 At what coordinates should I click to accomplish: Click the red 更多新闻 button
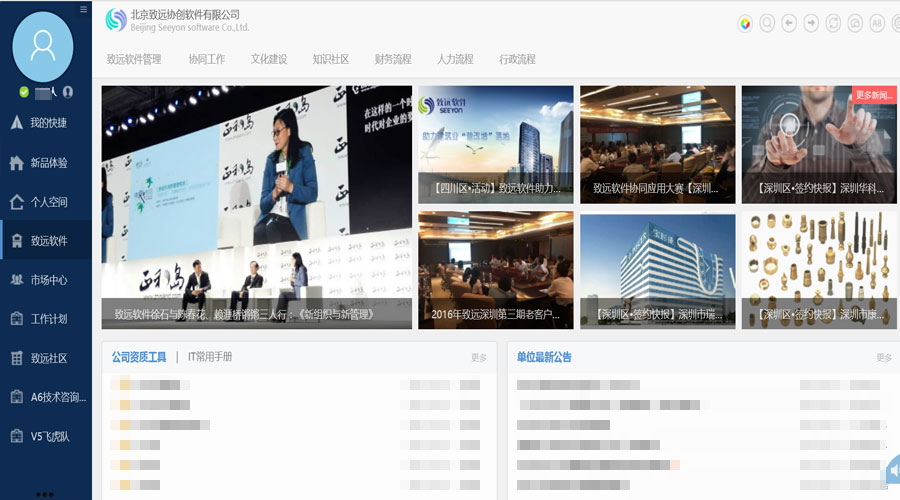tap(874, 95)
